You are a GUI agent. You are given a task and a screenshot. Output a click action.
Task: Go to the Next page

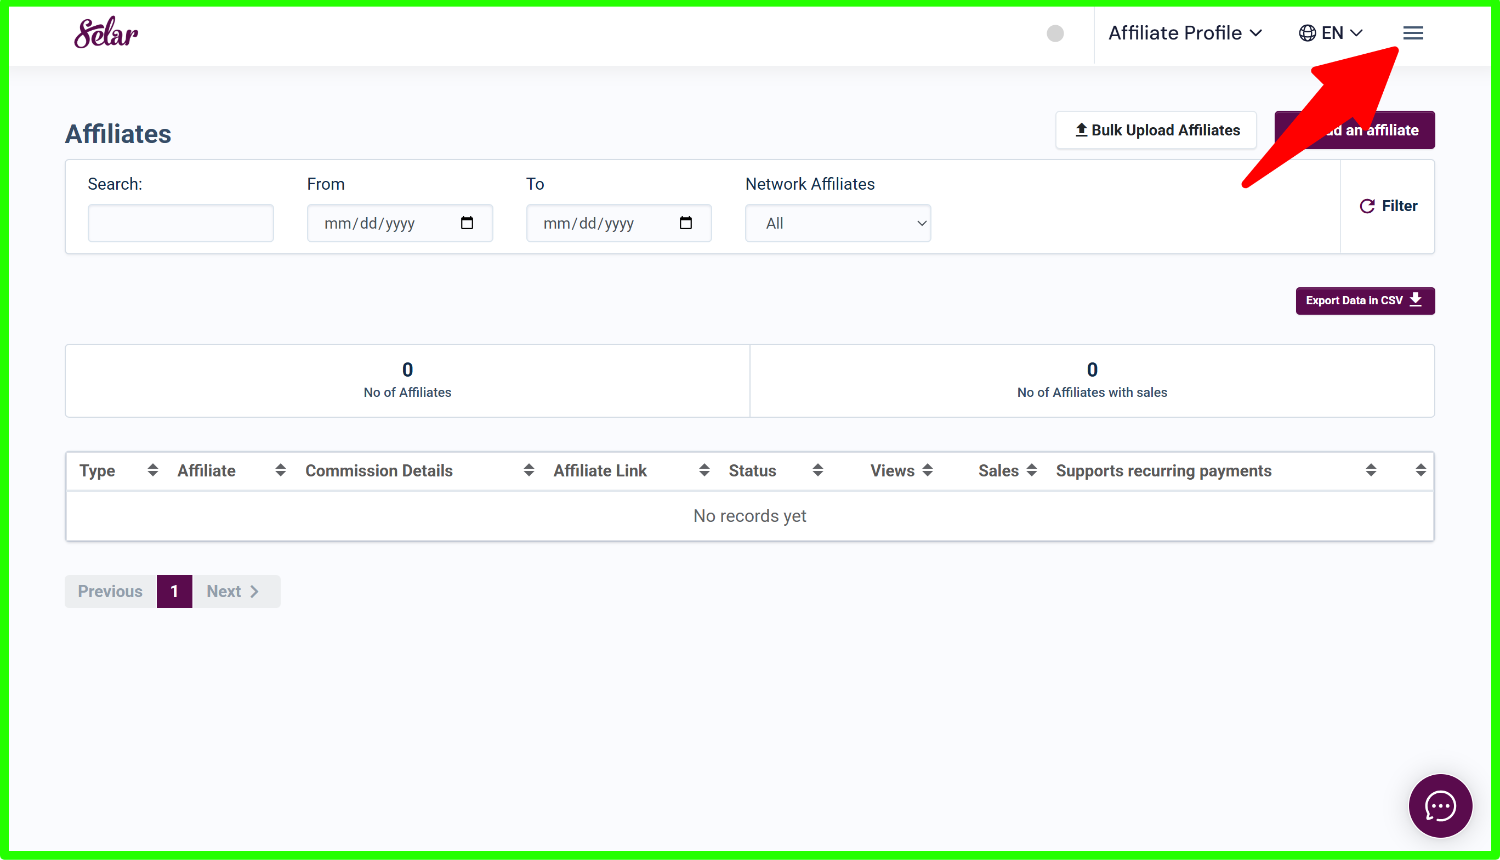pos(234,591)
